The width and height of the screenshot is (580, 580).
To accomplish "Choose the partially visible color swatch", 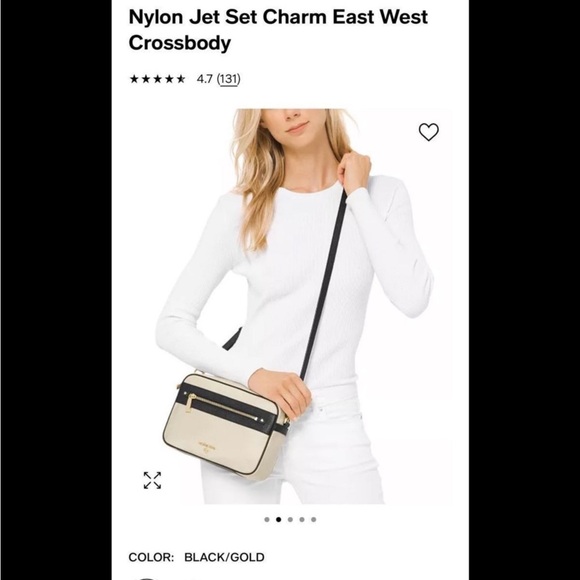I will tap(146, 578).
